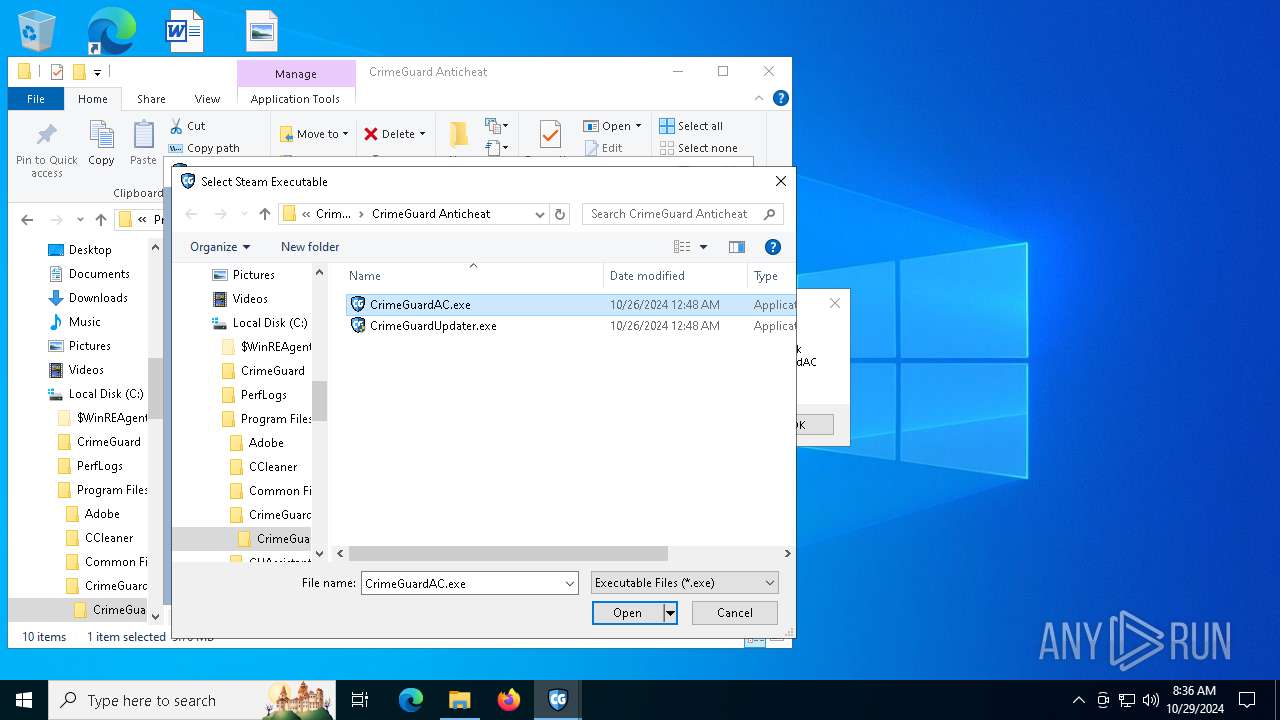Open Application Tools tab
Image resolution: width=1280 pixels, height=720 pixels.
coord(295,98)
